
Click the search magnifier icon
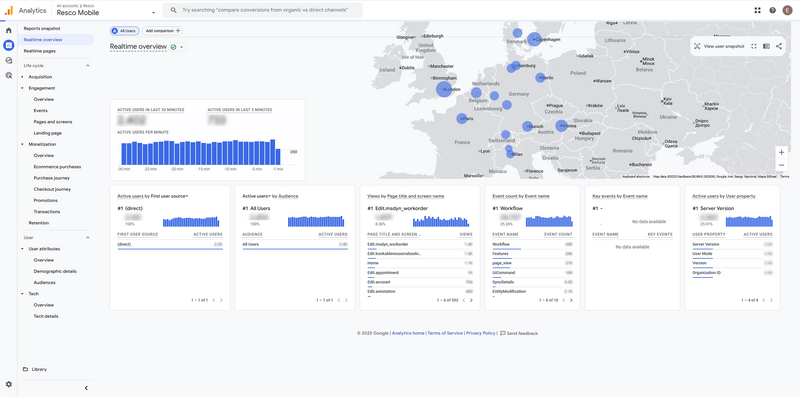point(173,10)
